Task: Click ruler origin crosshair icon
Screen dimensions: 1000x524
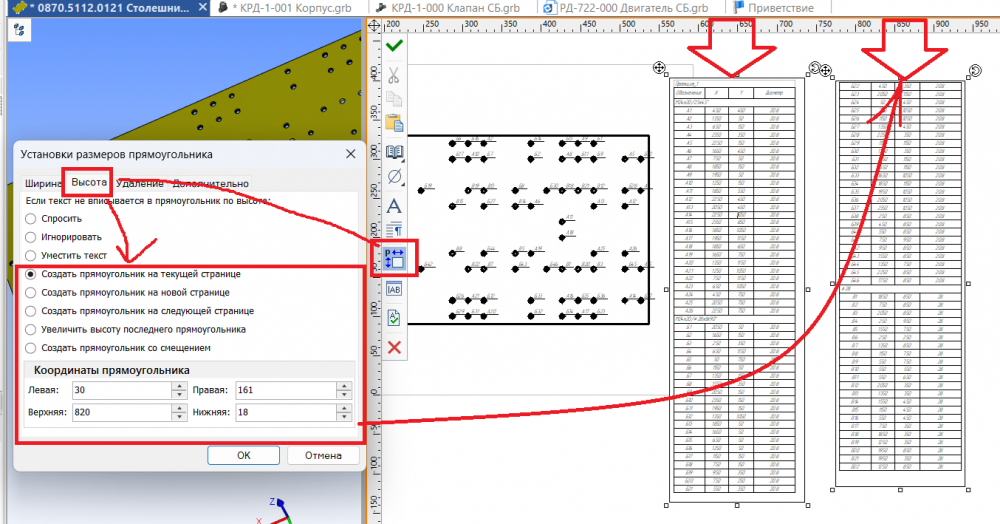Action: tap(374, 26)
